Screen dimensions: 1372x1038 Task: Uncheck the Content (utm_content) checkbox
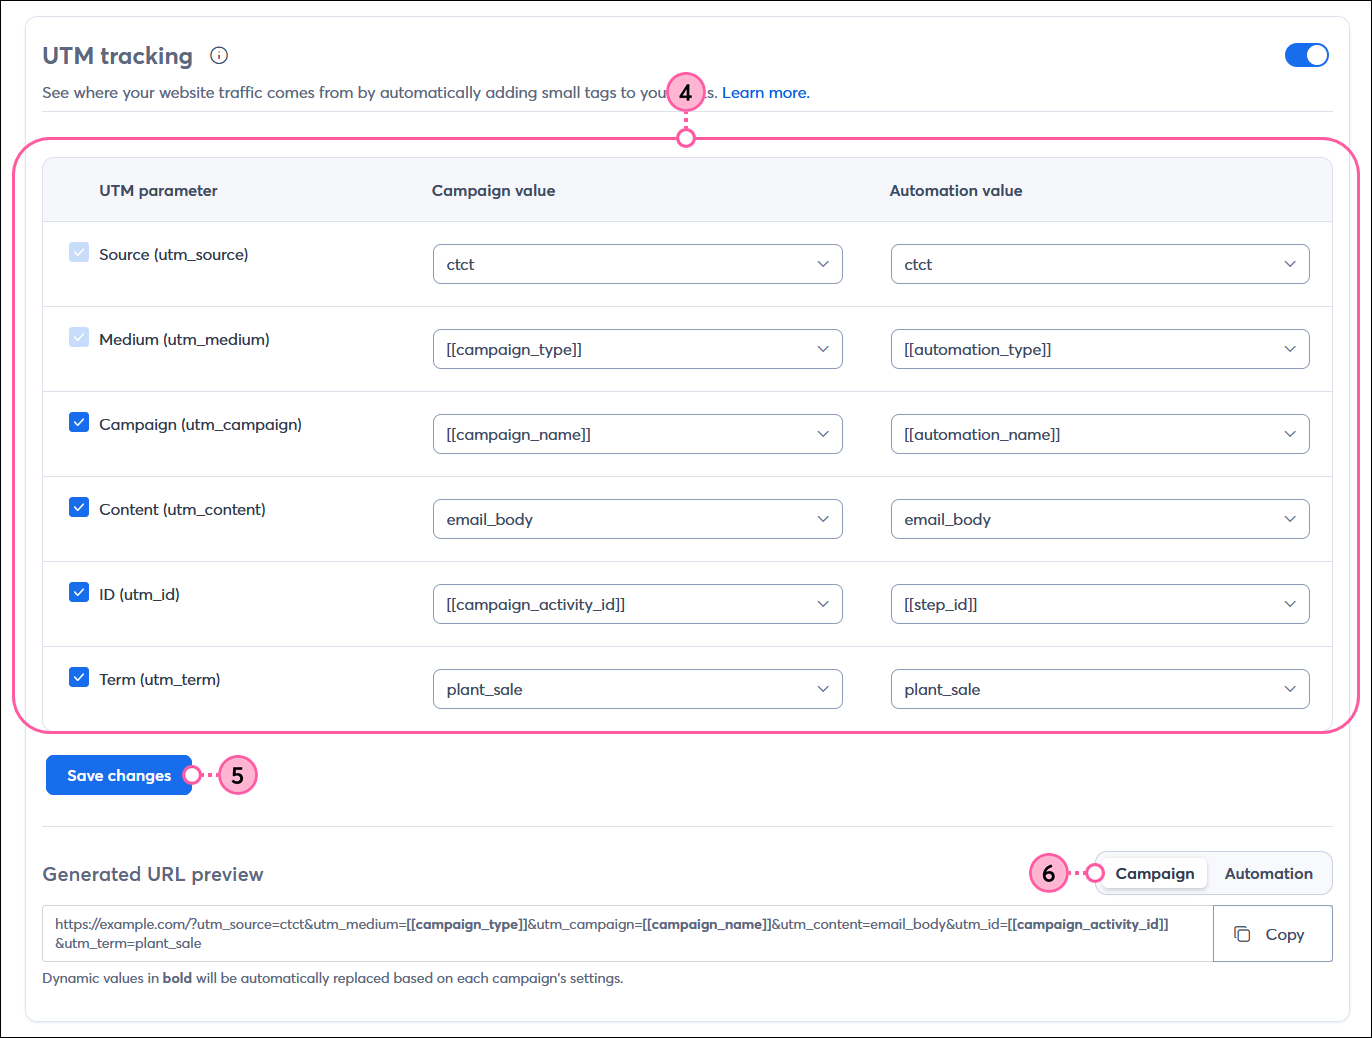coord(79,507)
